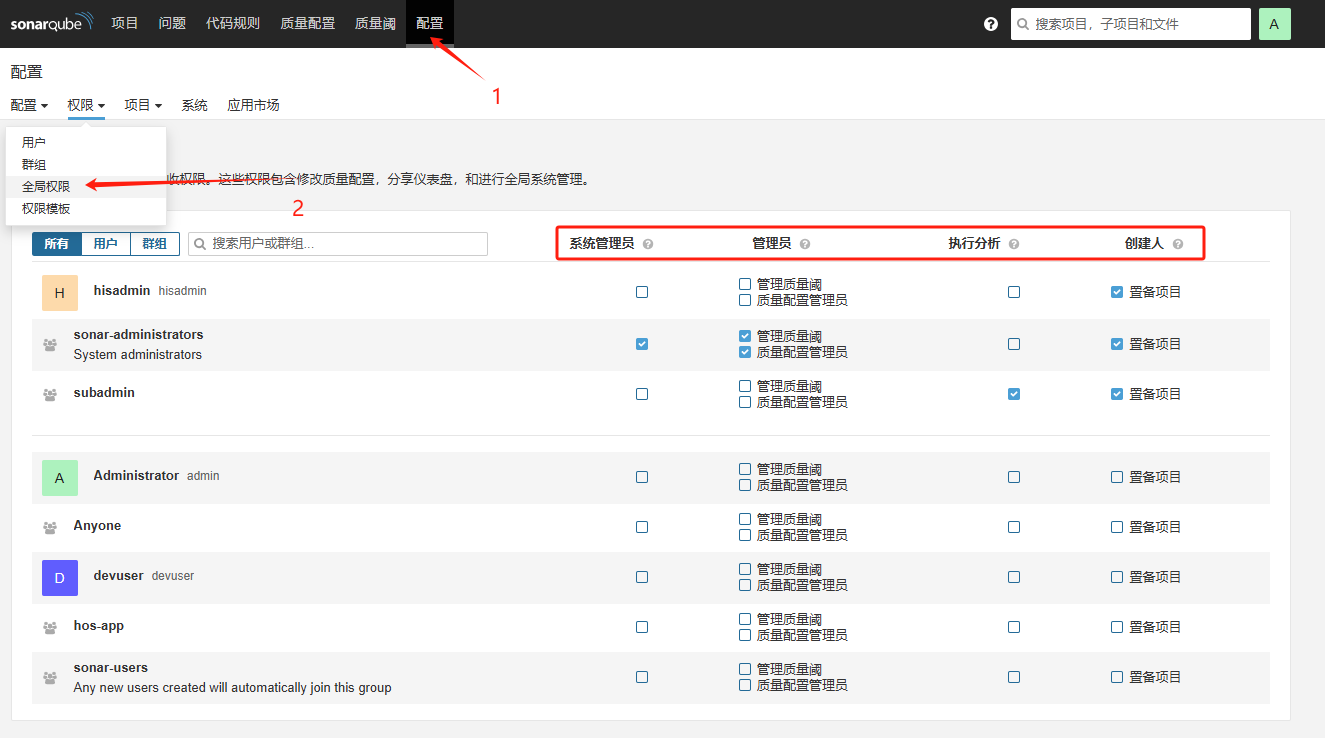The height and width of the screenshot is (738, 1325).
Task: Uncheck 系统管理员 for sonar-administrators
Action: click(x=642, y=344)
